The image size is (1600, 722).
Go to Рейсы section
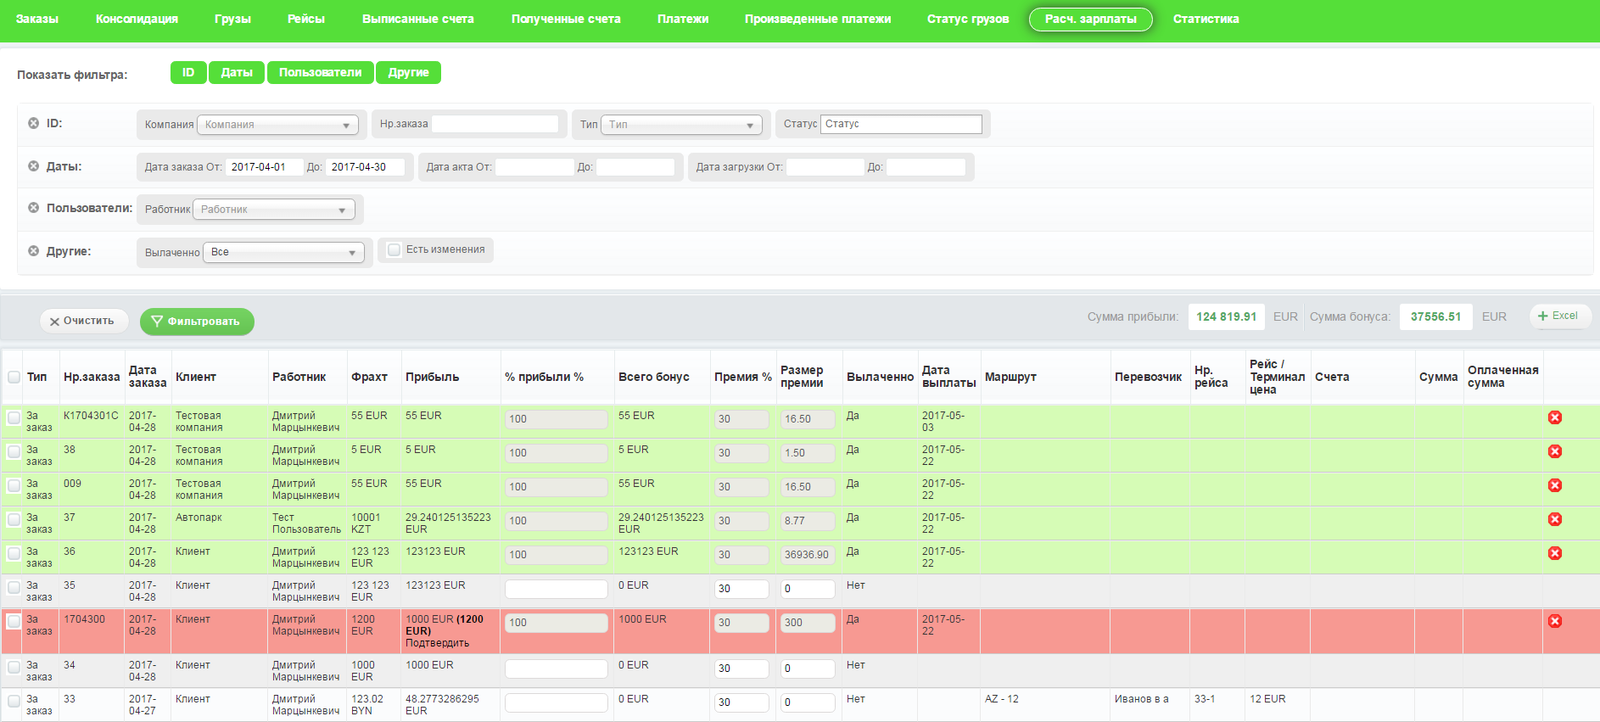point(306,19)
